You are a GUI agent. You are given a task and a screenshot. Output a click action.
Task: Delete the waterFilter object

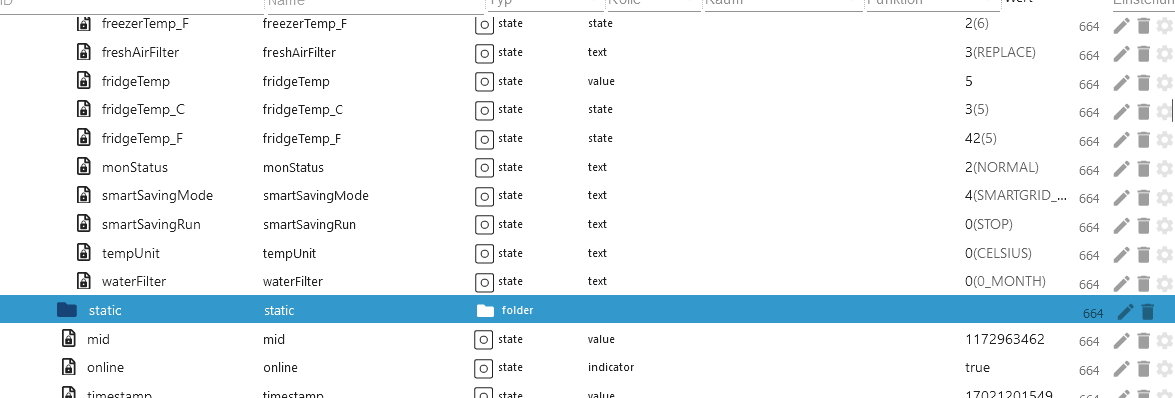pos(1143,283)
